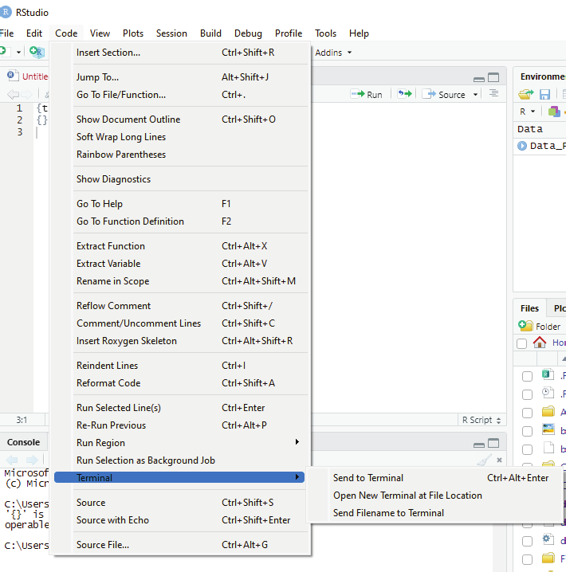The image size is (566, 572).
Task: Check the select-all checkbox beside Home
Action: tap(522, 343)
